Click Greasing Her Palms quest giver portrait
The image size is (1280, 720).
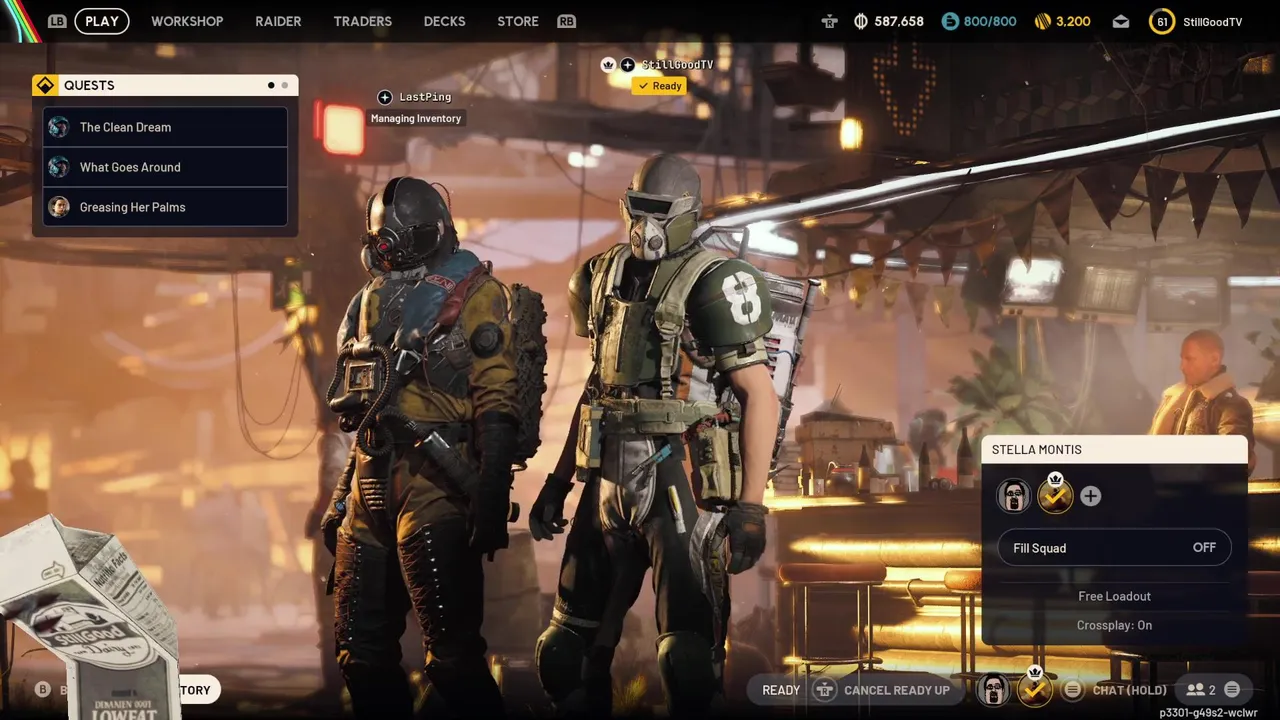coord(59,207)
